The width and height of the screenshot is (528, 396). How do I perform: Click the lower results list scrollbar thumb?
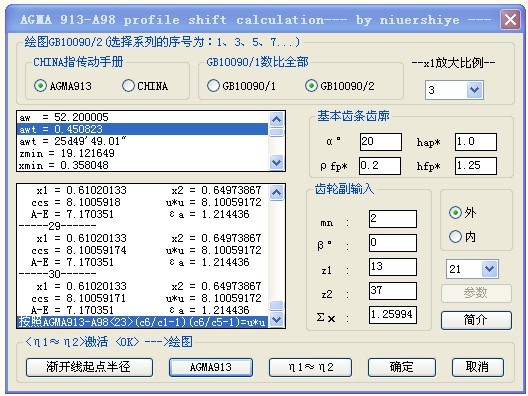click(276, 305)
